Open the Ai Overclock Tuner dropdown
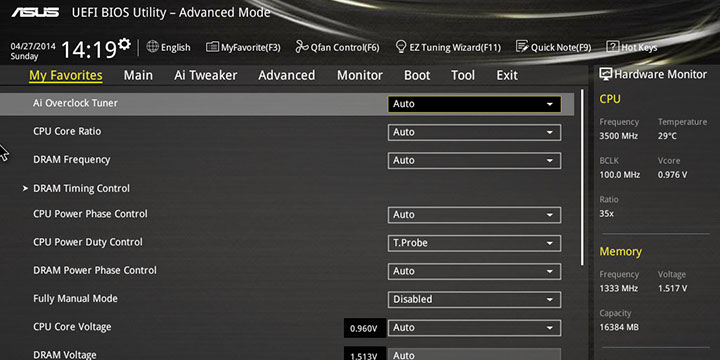Image resolution: width=720 pixels, height=360 pixels. click(474, 104)
